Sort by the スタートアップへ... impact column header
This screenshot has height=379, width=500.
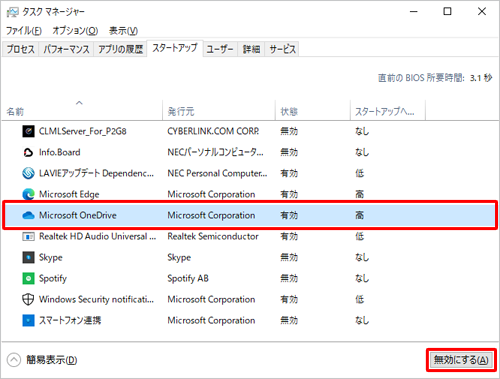point(388,110)
